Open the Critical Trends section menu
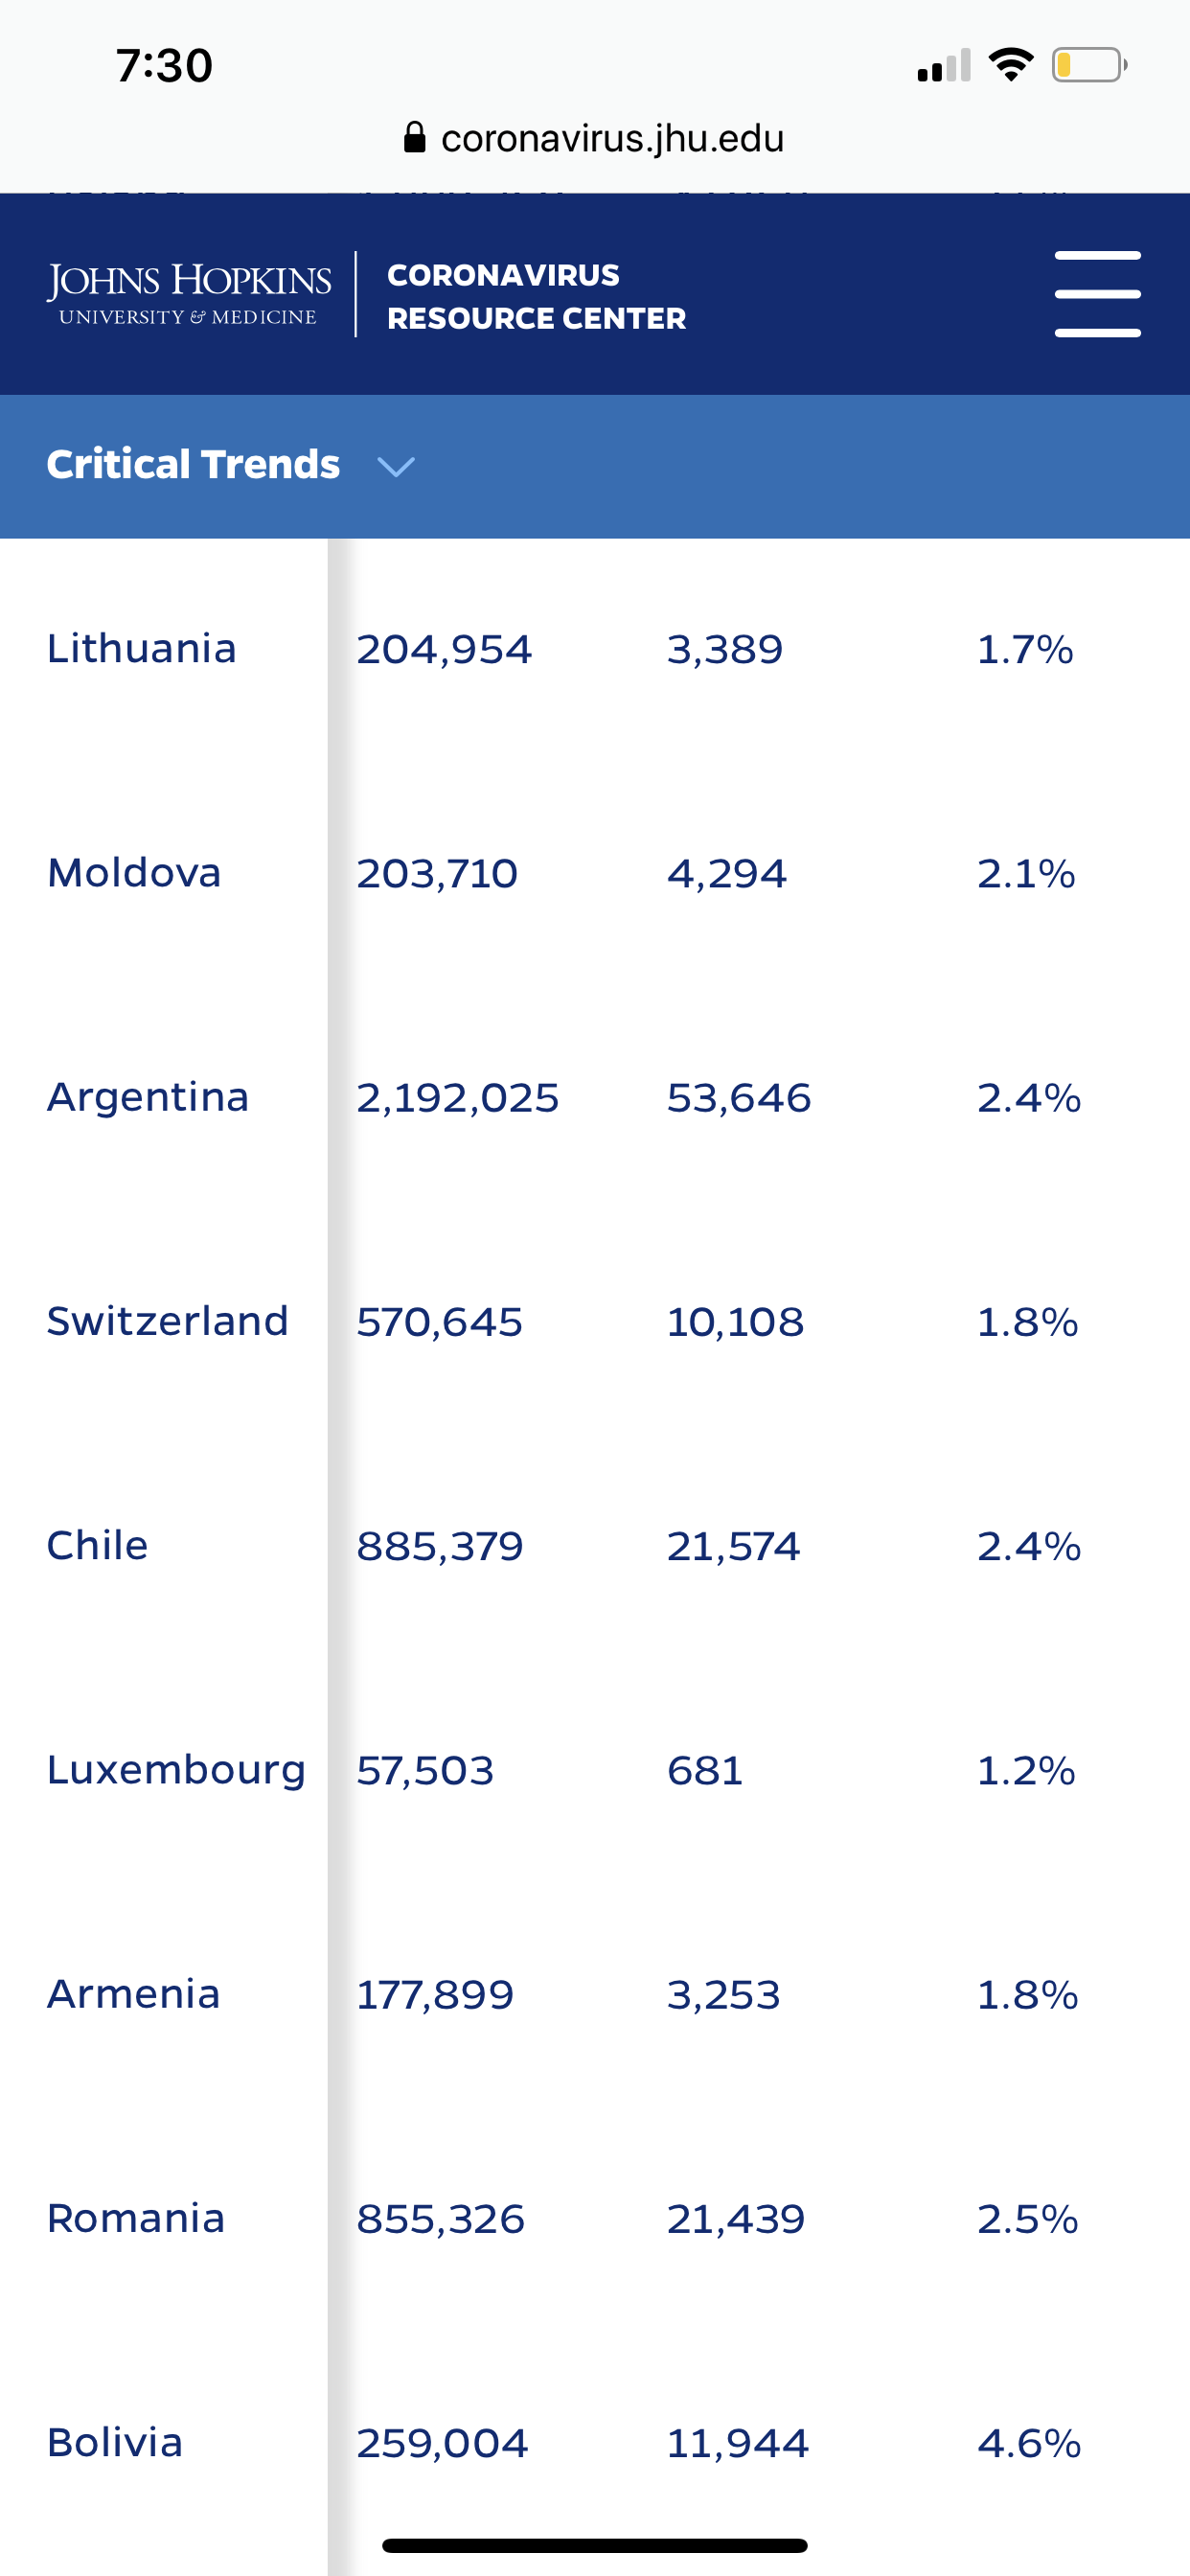 [193, 465]
